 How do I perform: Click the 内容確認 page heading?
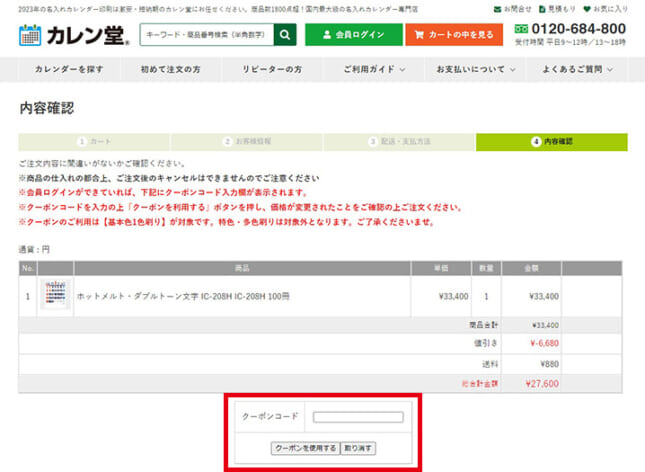47,108
